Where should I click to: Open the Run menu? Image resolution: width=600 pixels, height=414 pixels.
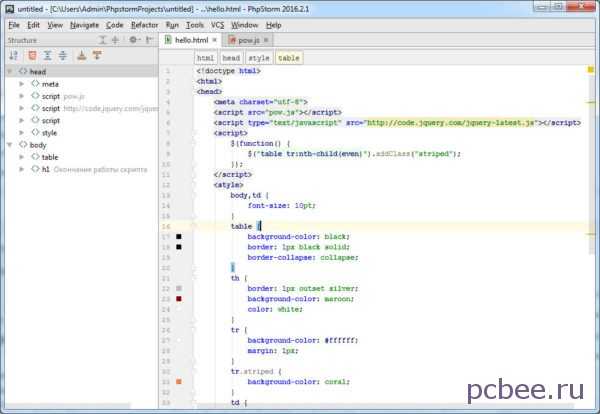(x=172, y=25)
